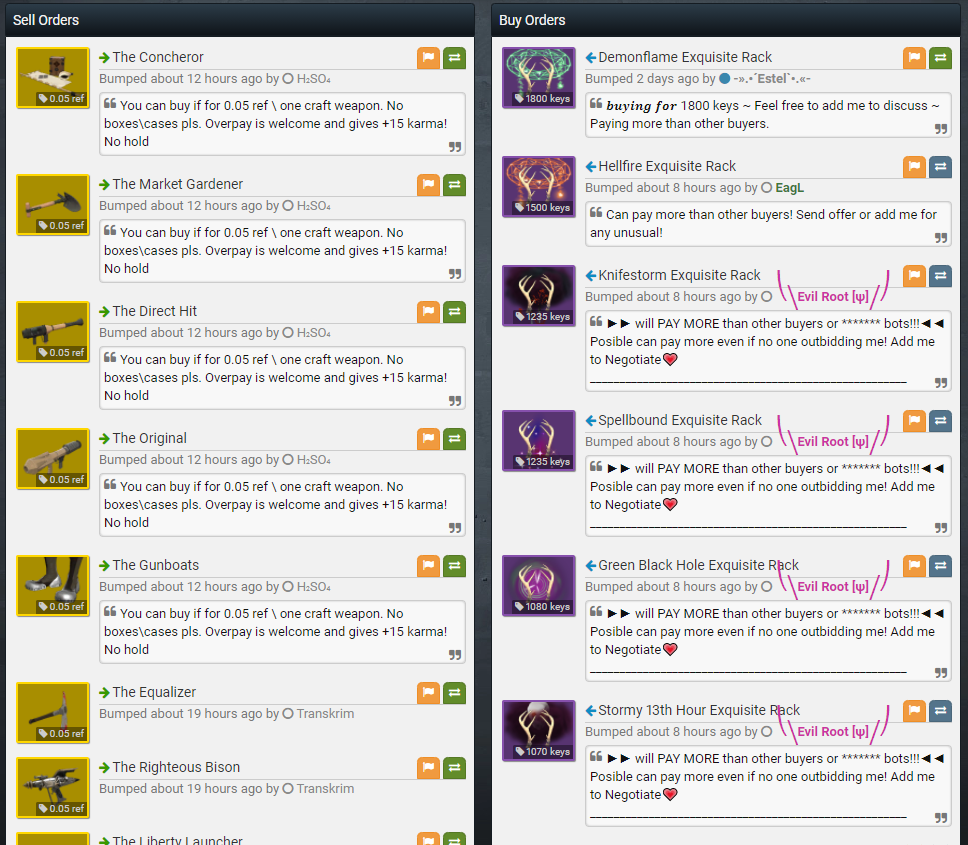This screenshot has height=845, width=968.
Task: Open Green Black Hole Rack 1080 keys thumbnail
Action: click(539, 586)
